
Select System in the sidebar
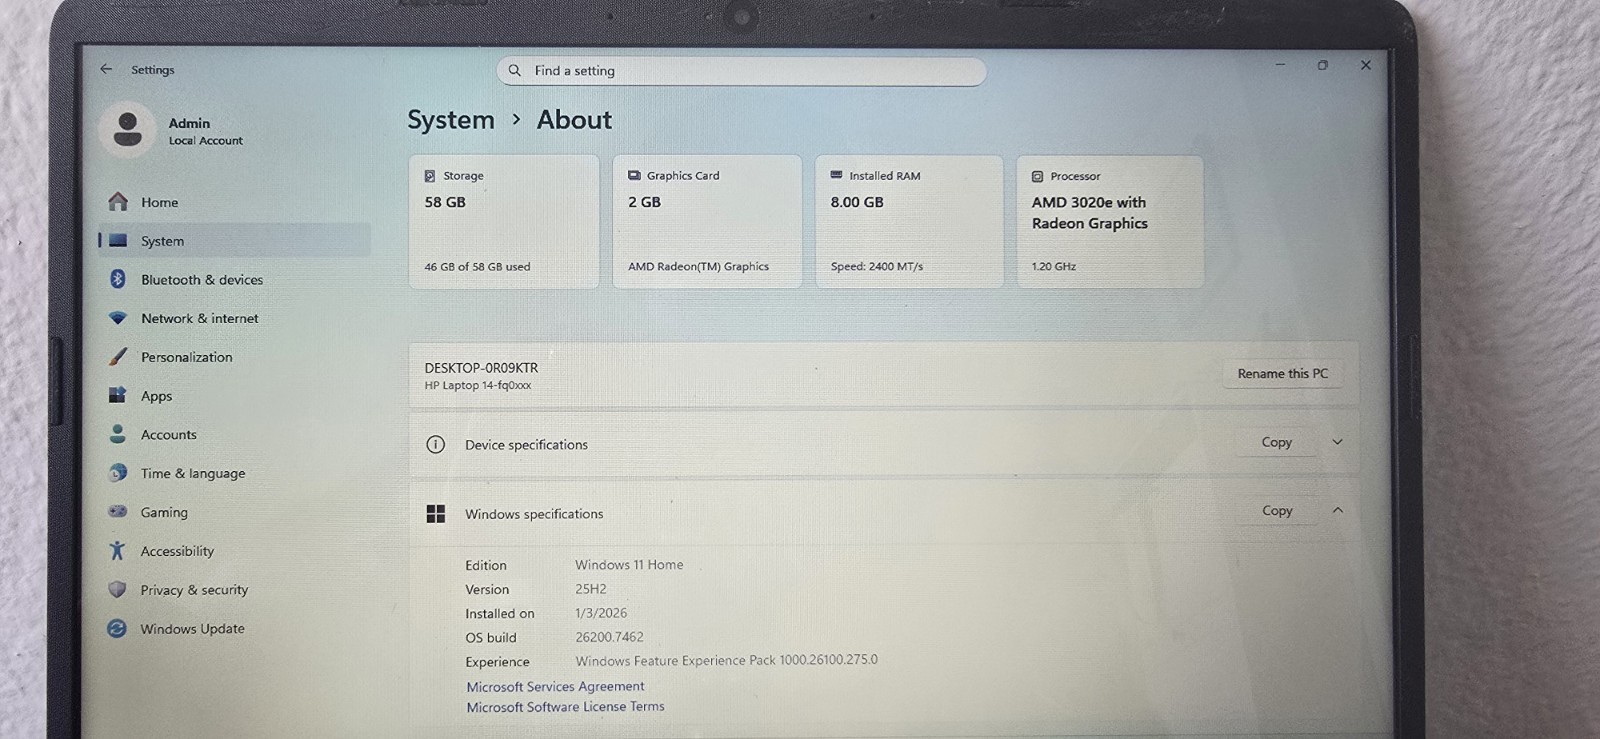(x=235, y=241)
